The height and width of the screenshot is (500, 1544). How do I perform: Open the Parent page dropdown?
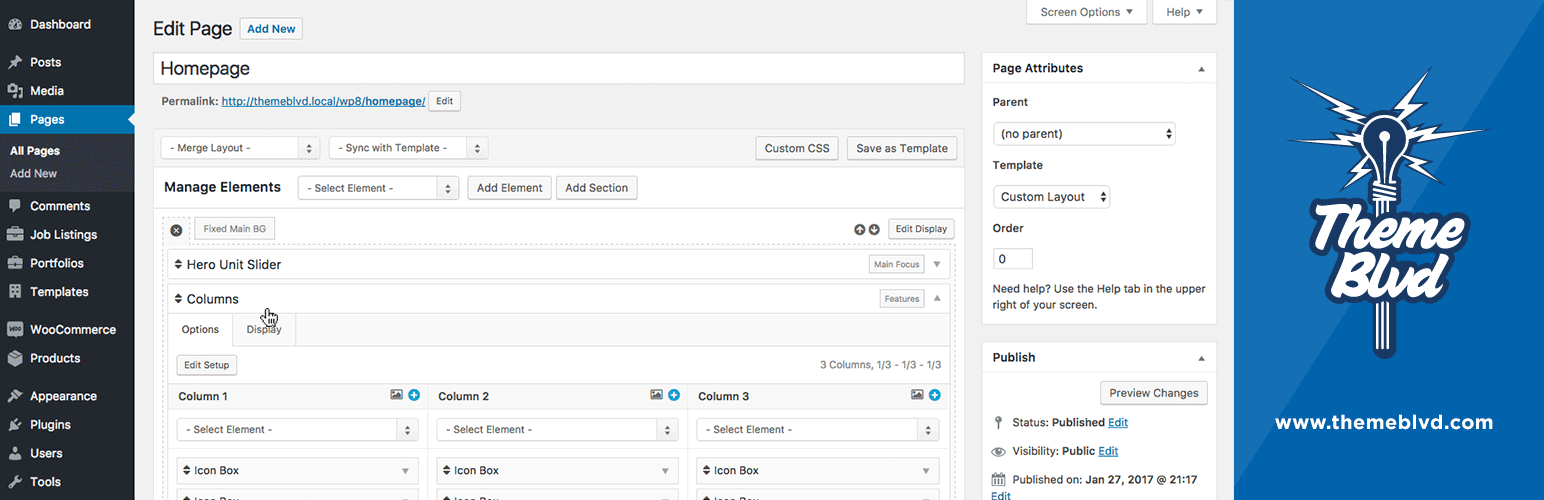coord(1084,134)
